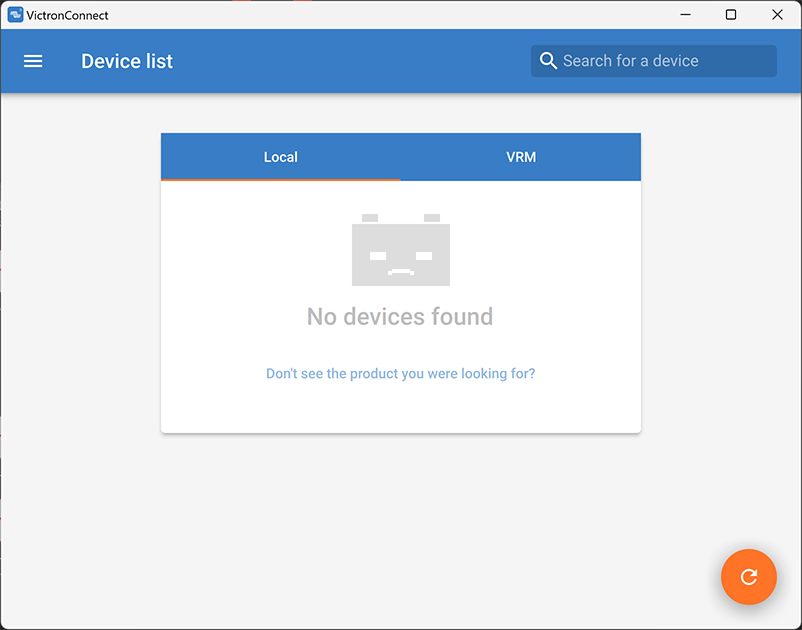The width and height of the screenshot is (802, 630).
Task: Click the "Device list" page title
Action: [127, 61]
